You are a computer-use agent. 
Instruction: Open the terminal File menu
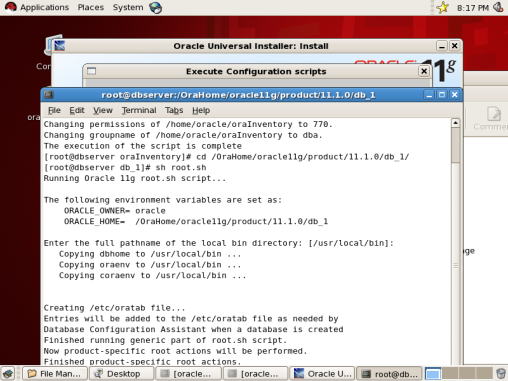tap(54, 110)
